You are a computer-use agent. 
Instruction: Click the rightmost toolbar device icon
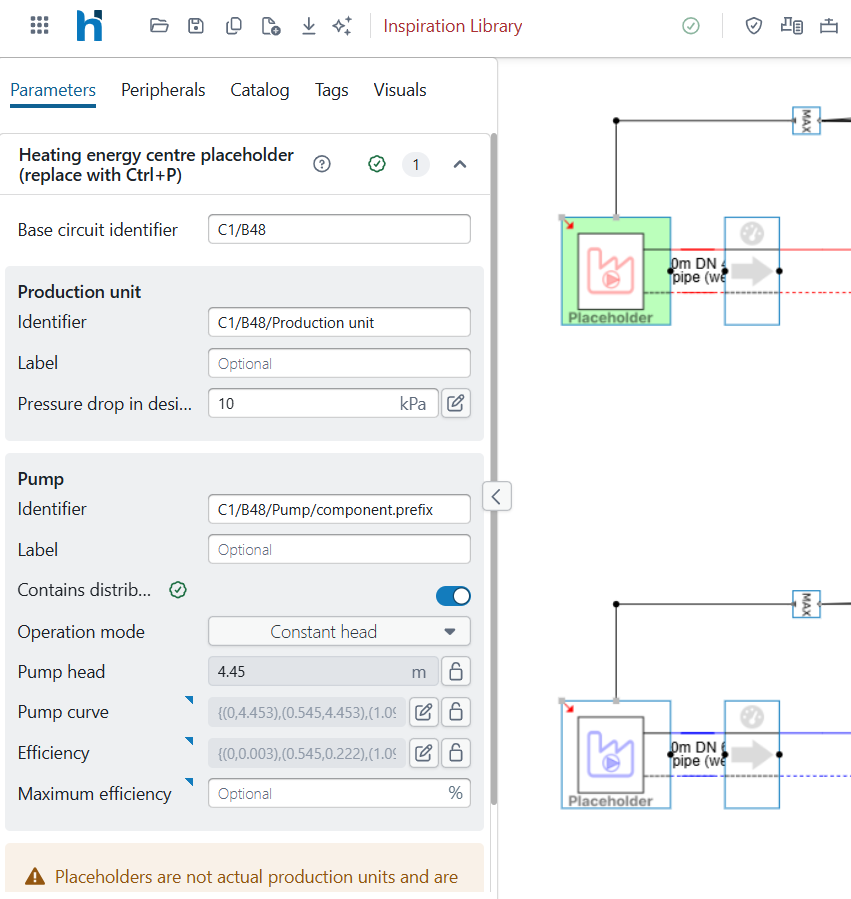829,26
